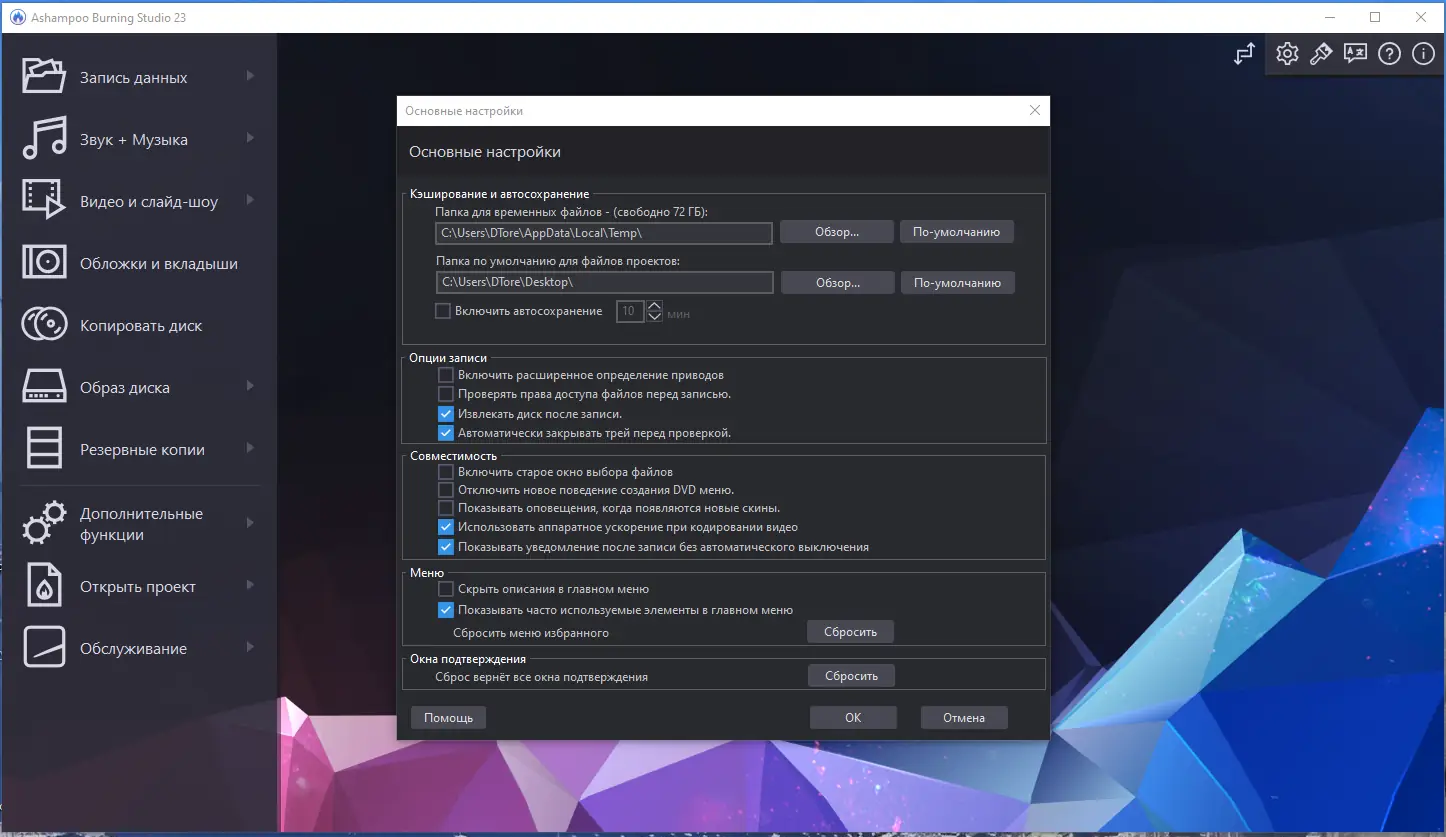Increase autosave minutes with up arrow
1446x837 pixels.
point(655,306)
